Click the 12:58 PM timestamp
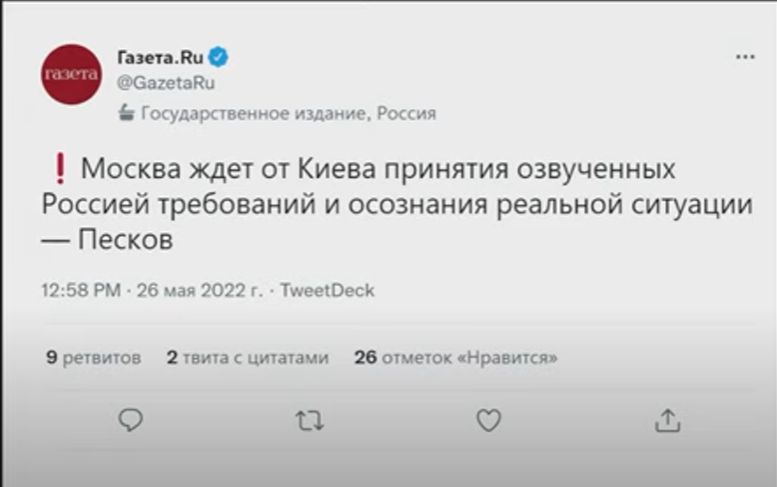Screen dimensions: 777x487 click(x=81, y=291)
